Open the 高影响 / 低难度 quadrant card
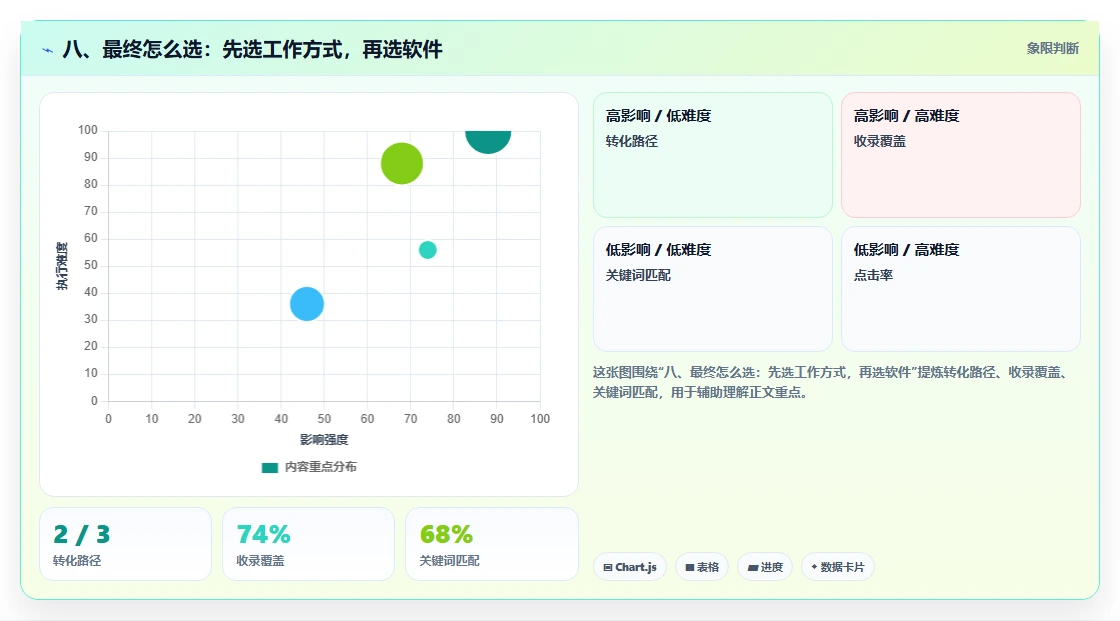Viewport: 1120px width, 621px height. click(713, 155)
